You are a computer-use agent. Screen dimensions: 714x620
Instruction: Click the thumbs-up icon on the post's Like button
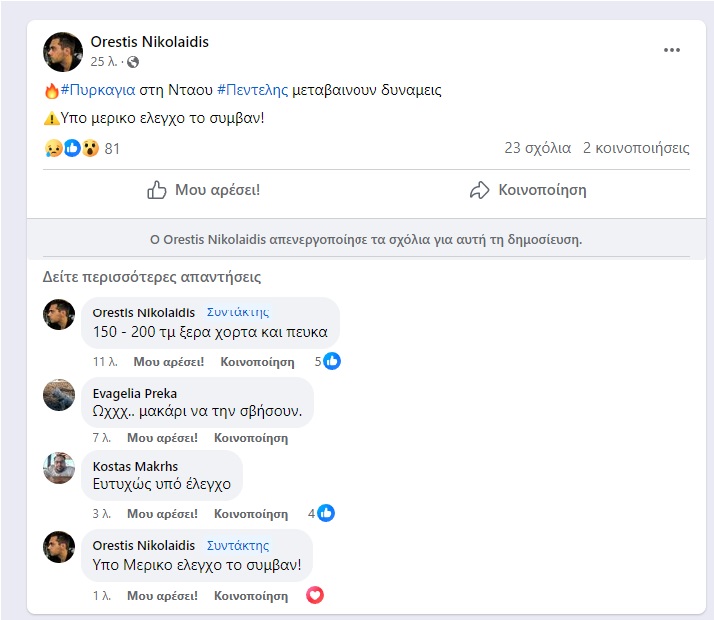click(157, 190)
